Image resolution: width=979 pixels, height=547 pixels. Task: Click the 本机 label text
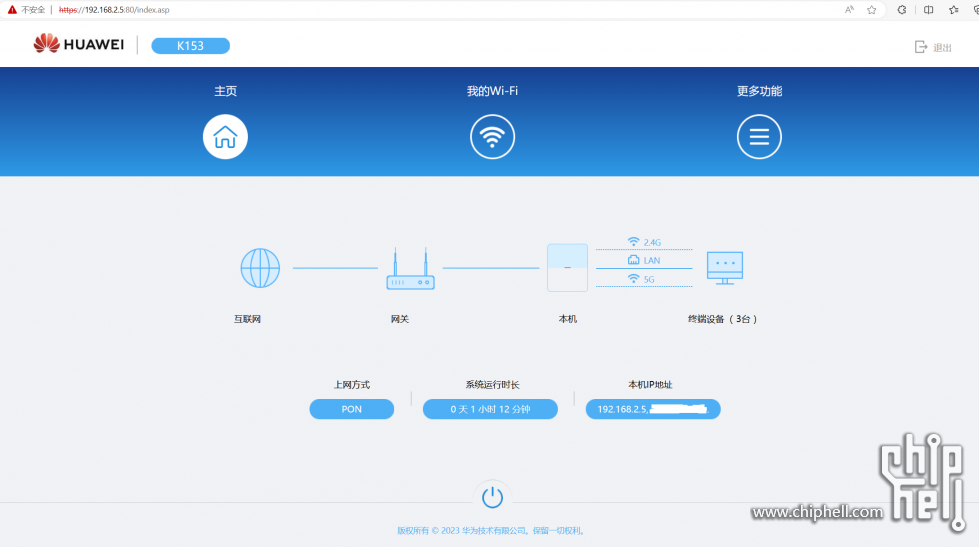[x=568, y=319]
